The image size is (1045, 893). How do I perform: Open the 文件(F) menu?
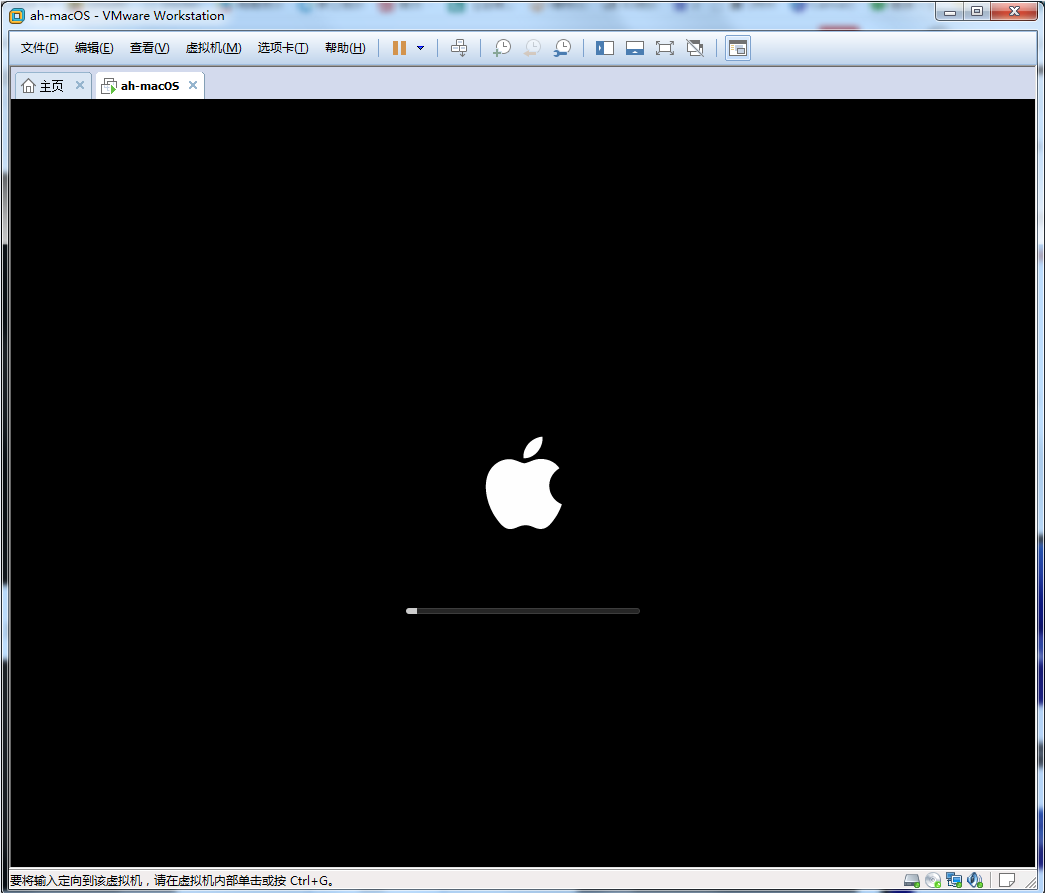tap(40, 48)
